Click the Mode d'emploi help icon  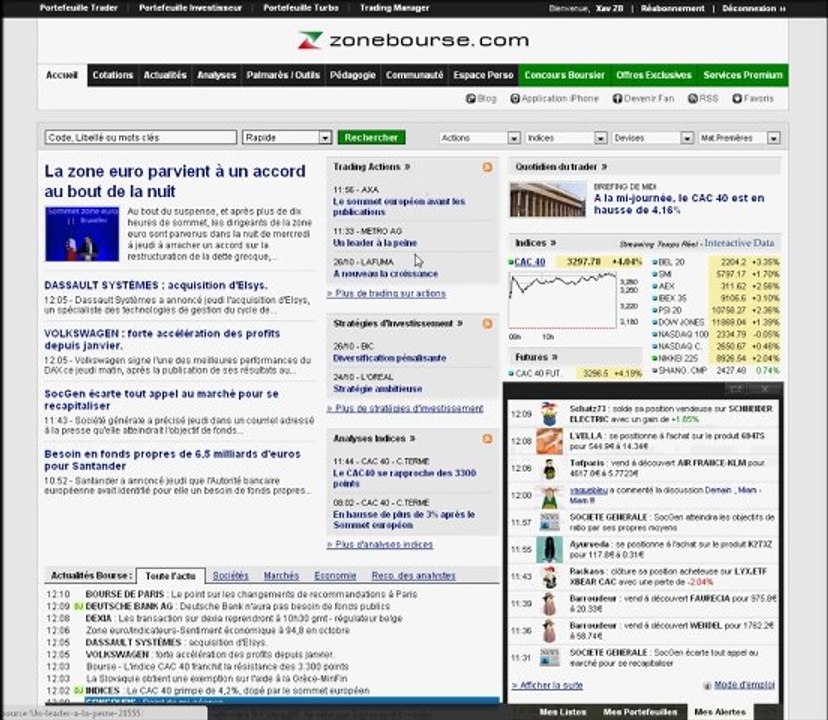tap(707, 686)
